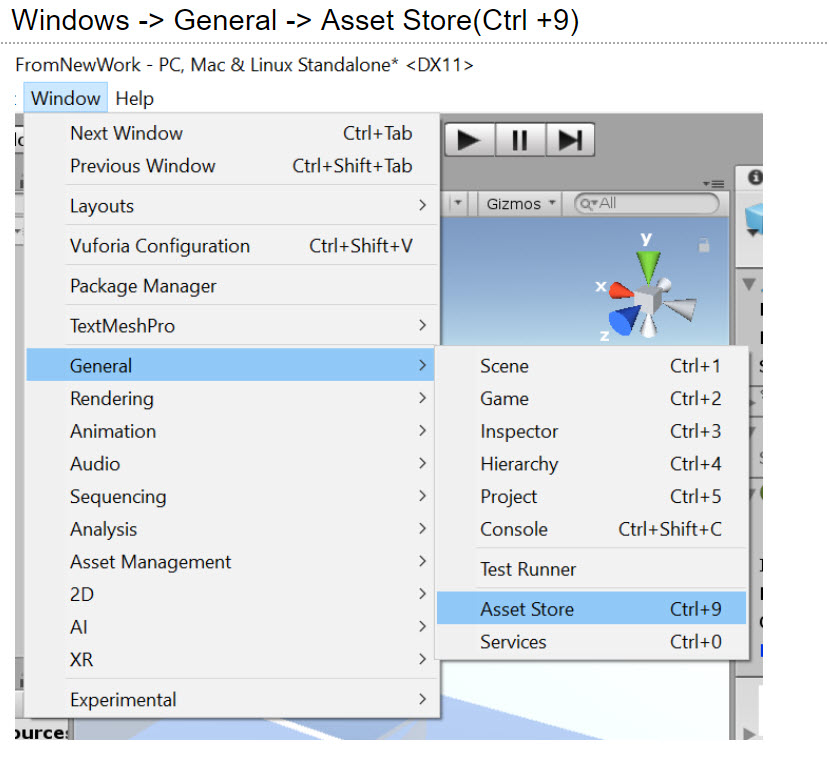Click the Help menu

pyautogui.click(x=134, y=98)
